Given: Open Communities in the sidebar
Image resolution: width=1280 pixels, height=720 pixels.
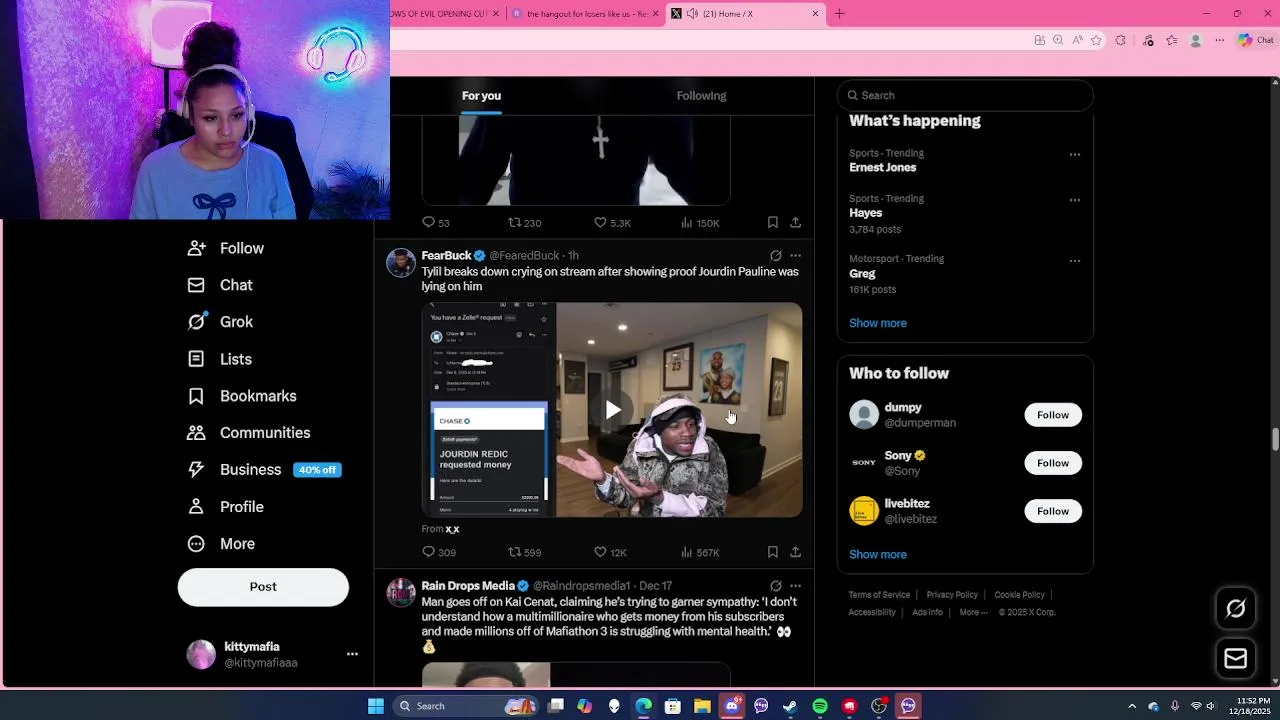Looking at the screenshot, I should point(249,433).
